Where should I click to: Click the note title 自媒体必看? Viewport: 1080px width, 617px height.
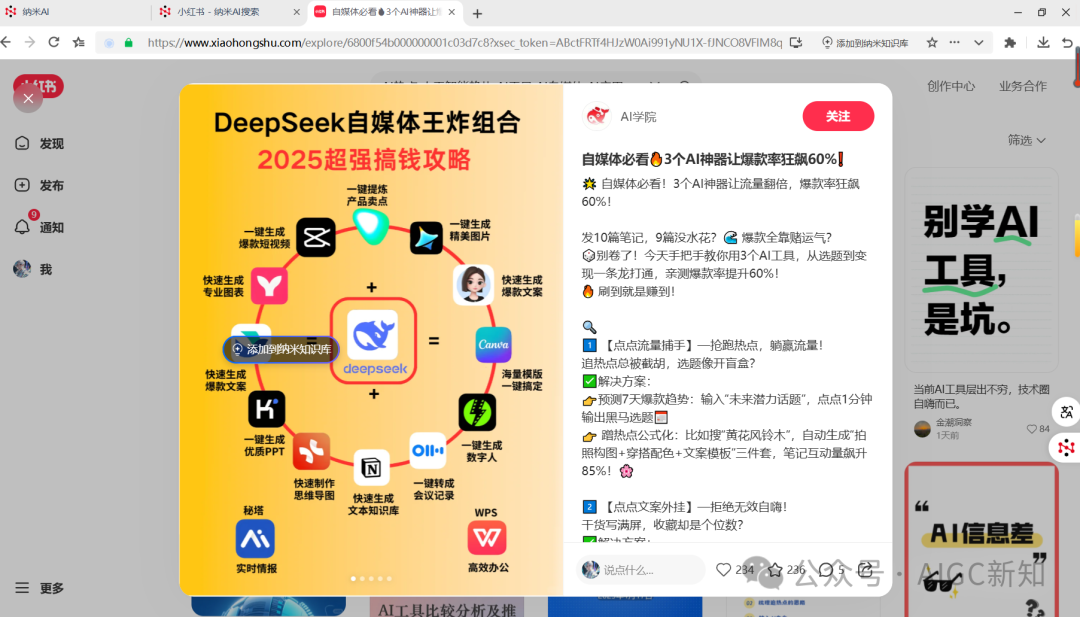pyautogui.click(x=713, y=159)
